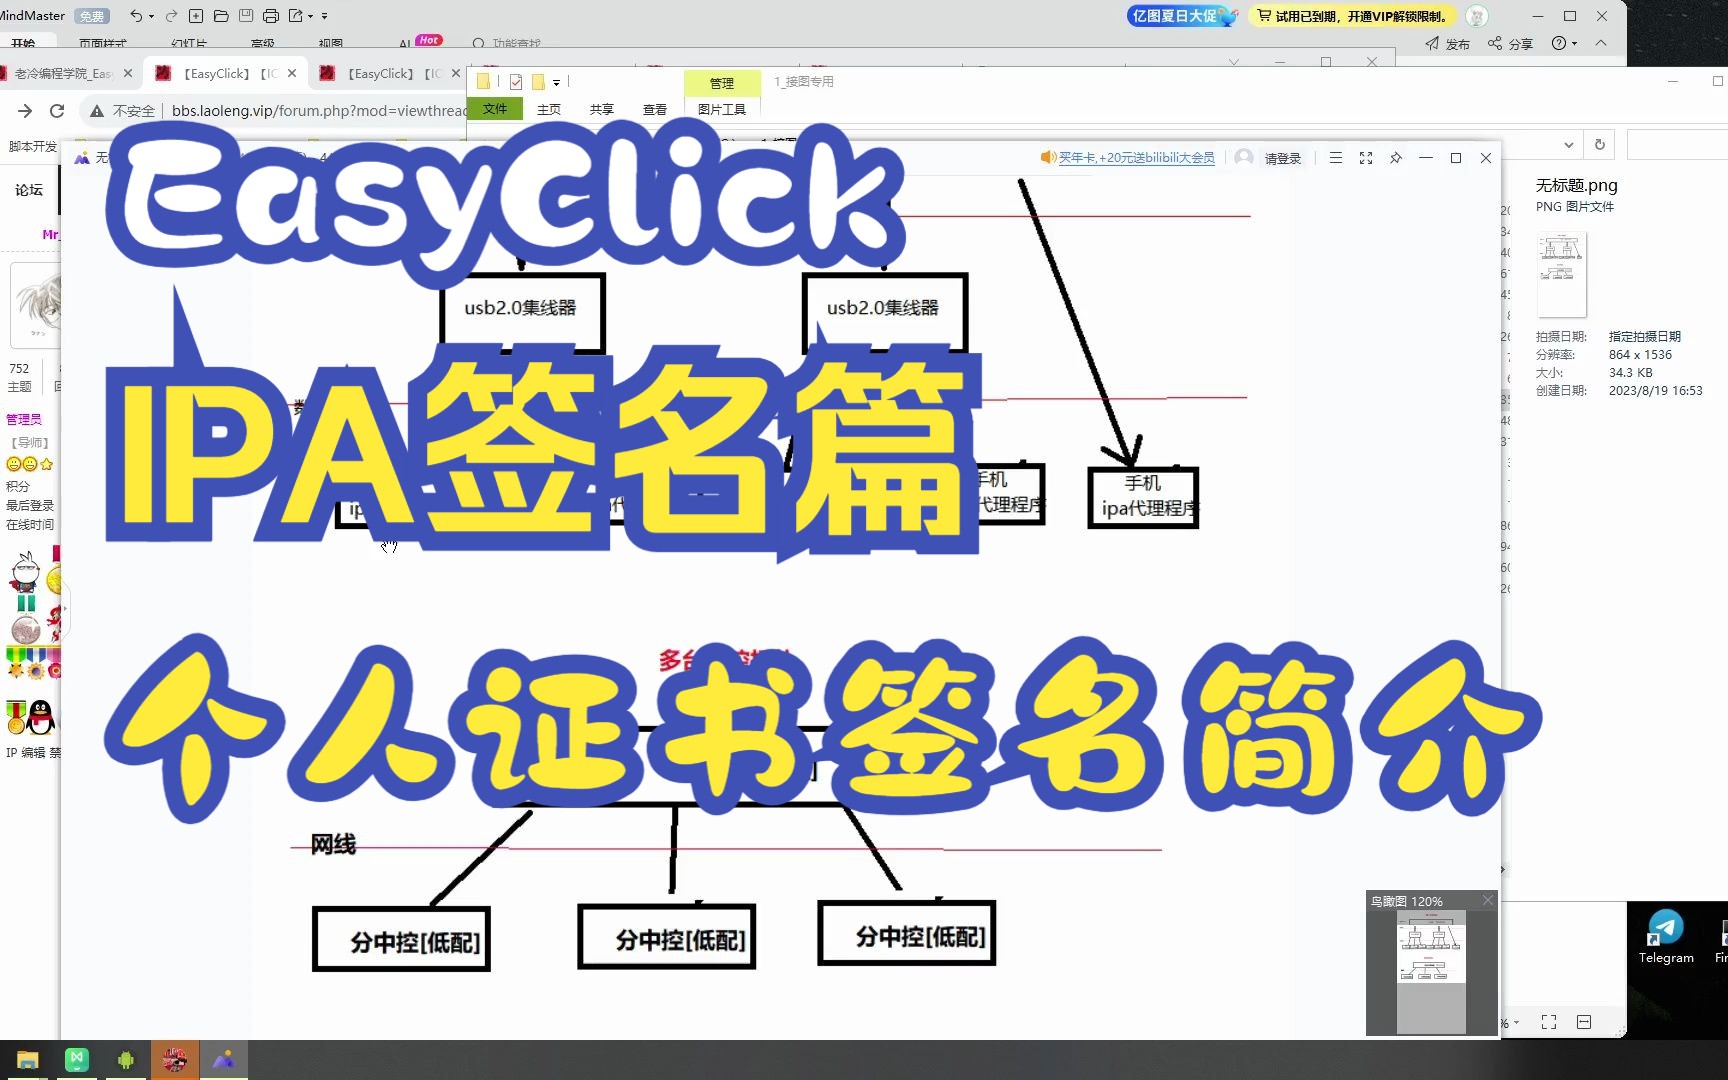This screenshot has width=1728, height=1080.
Task: Close the 老冷编程学院 browser tab
Action: [128, 73]
